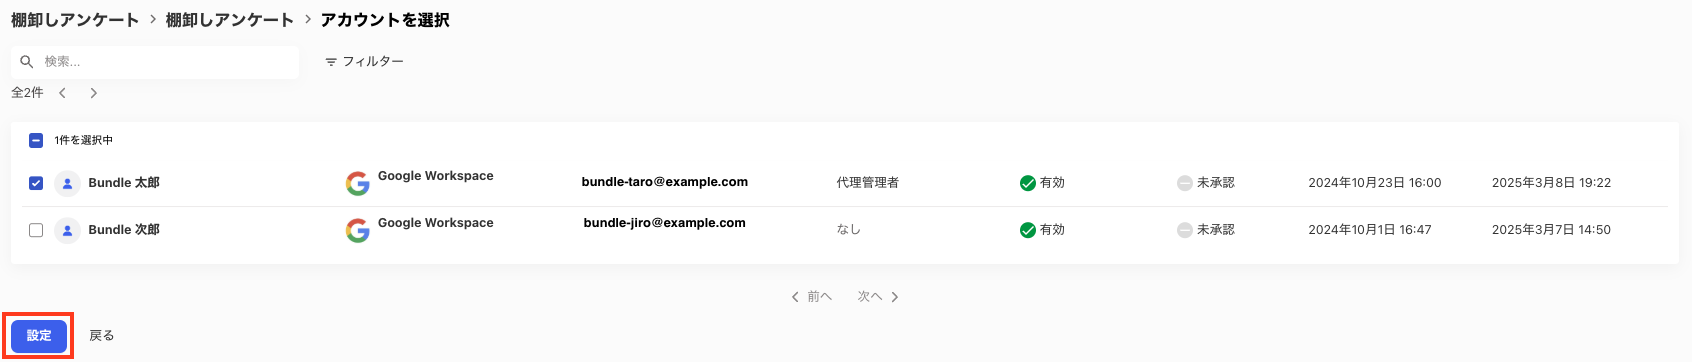Click green 有効 check icon for Bundle 次郎
The width and height of the screenshot is (1692, 362).
click(x=1027, y=230)
